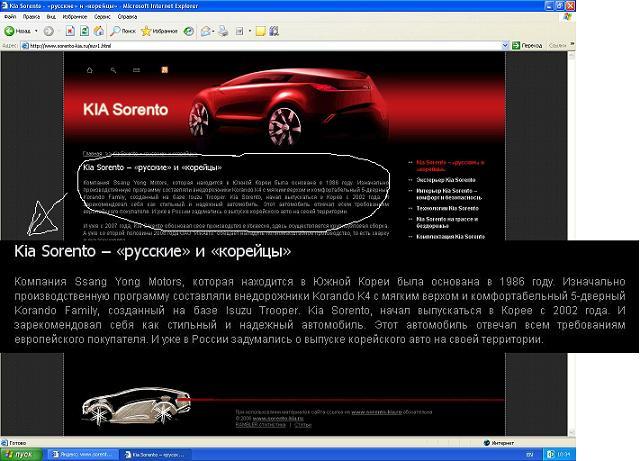Click the RSS feed icon on the site header

(164, 70)
